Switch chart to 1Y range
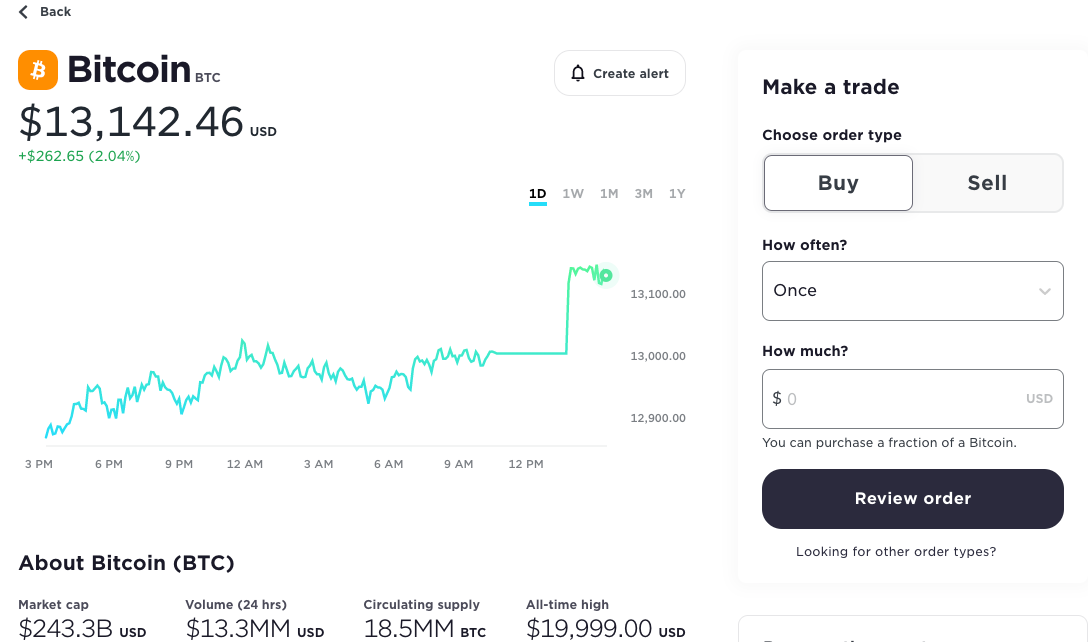 (x=677, y=194)
